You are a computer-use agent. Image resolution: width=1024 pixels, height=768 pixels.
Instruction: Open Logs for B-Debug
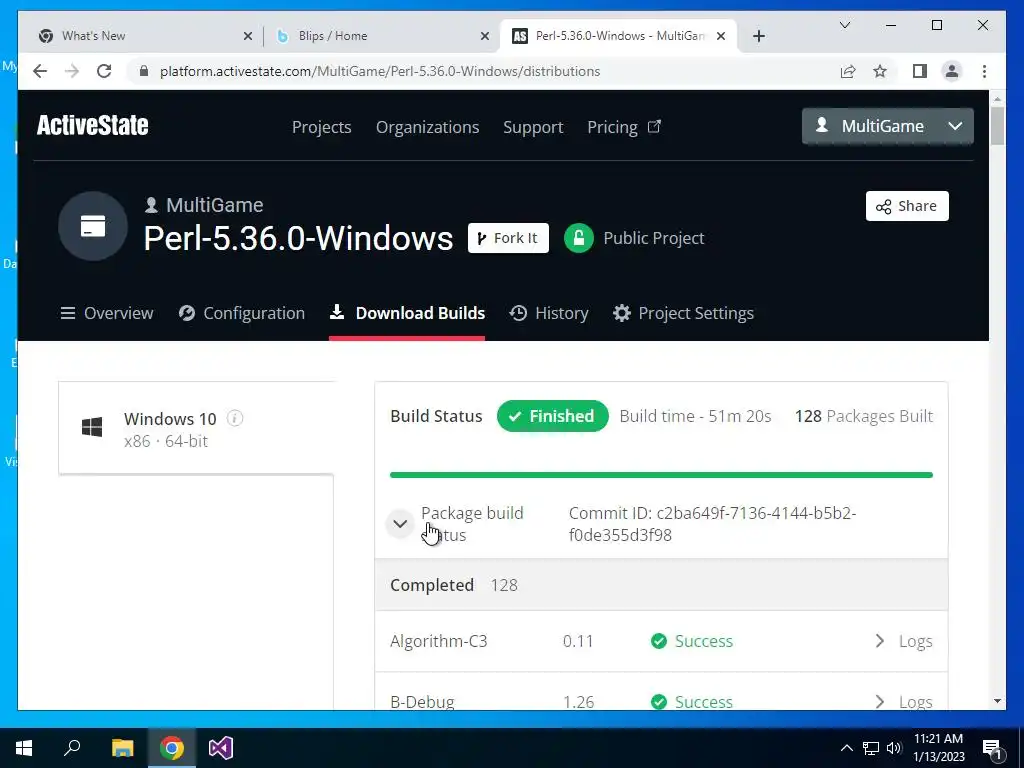pos(916,702)
